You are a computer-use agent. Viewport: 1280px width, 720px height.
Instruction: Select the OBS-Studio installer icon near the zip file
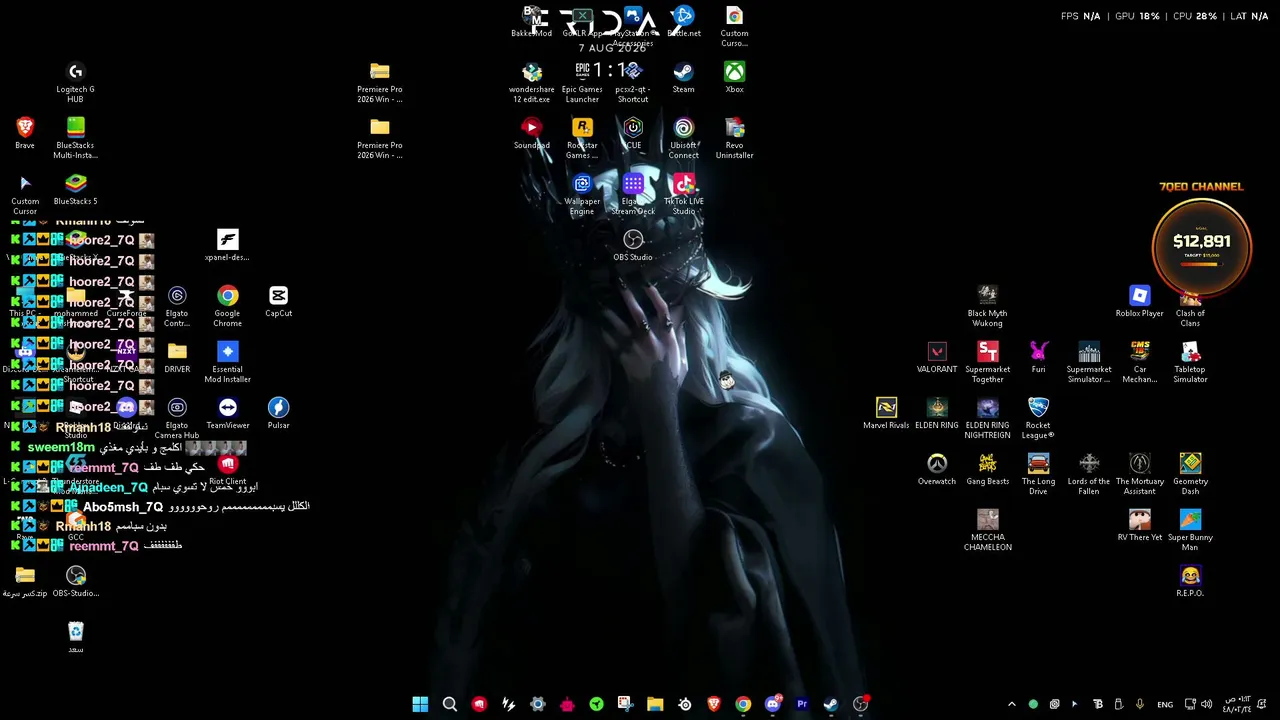click(x=76, y=581)
